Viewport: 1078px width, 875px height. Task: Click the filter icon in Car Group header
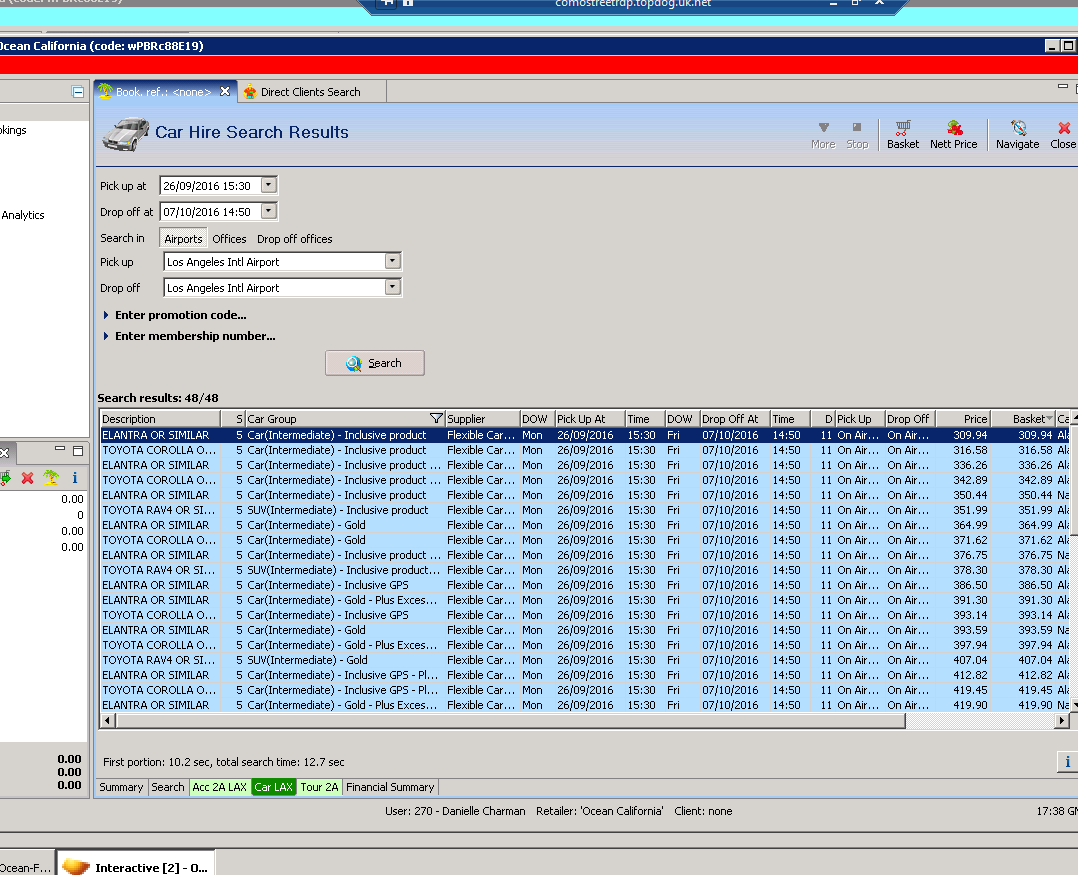pyautogui.click(x=435, y=419)
